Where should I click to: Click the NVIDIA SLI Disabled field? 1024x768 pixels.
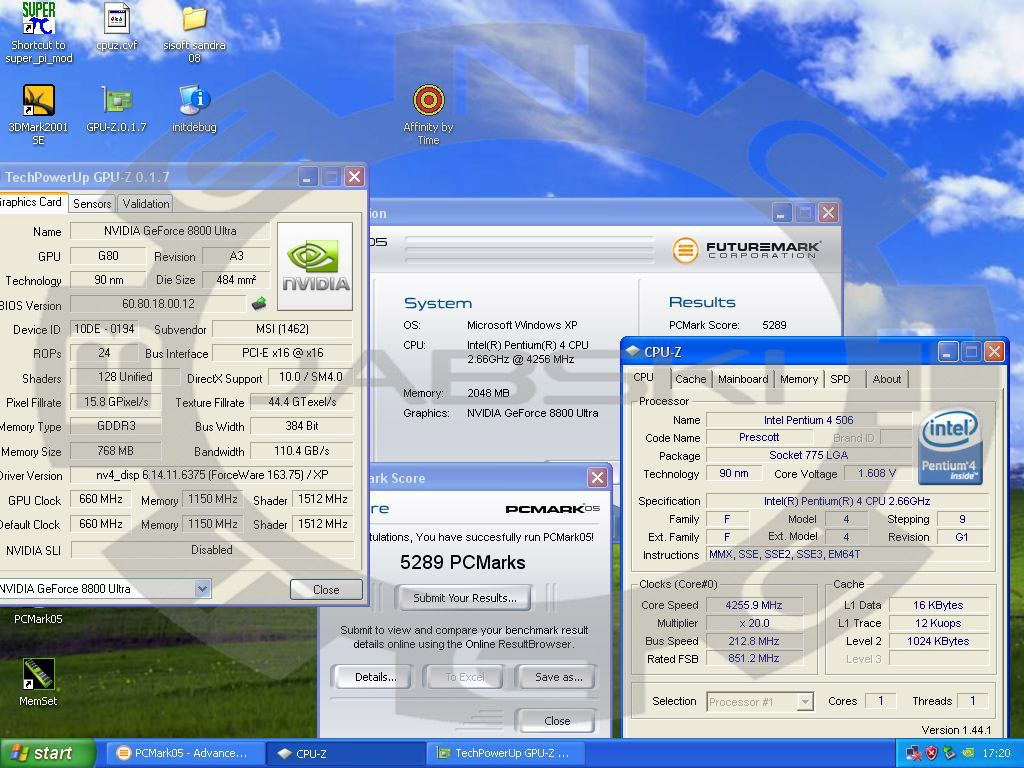(212, 550)
